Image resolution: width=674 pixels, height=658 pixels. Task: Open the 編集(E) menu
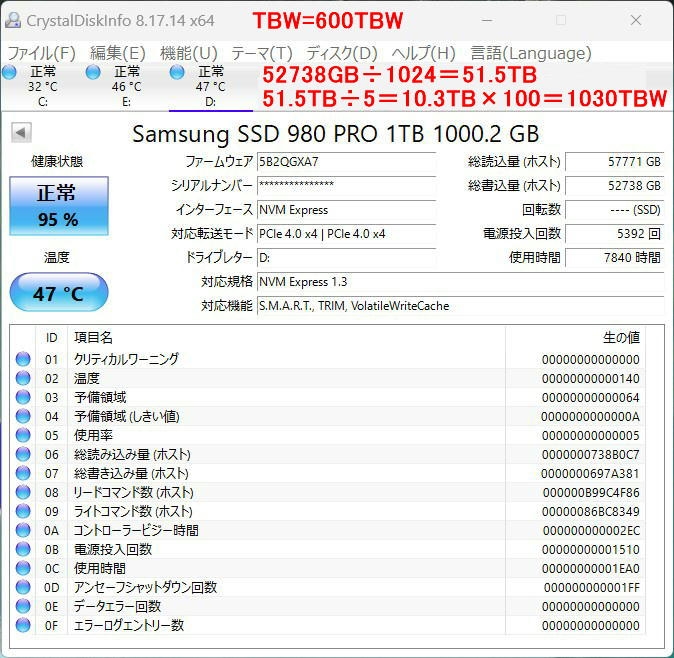coord(118,53)
